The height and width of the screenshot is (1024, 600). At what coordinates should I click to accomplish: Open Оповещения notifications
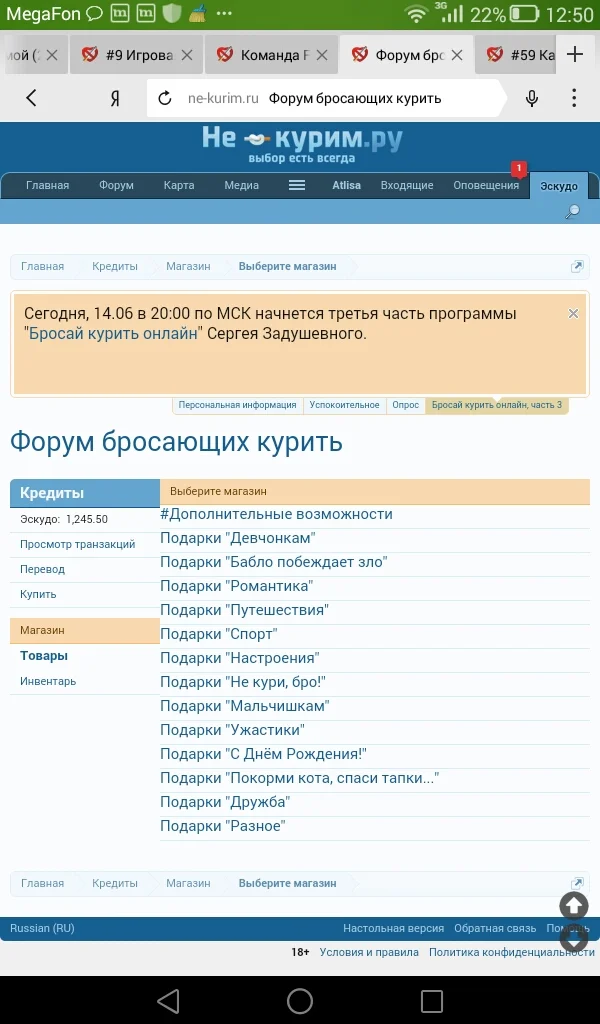coord(486,185)
